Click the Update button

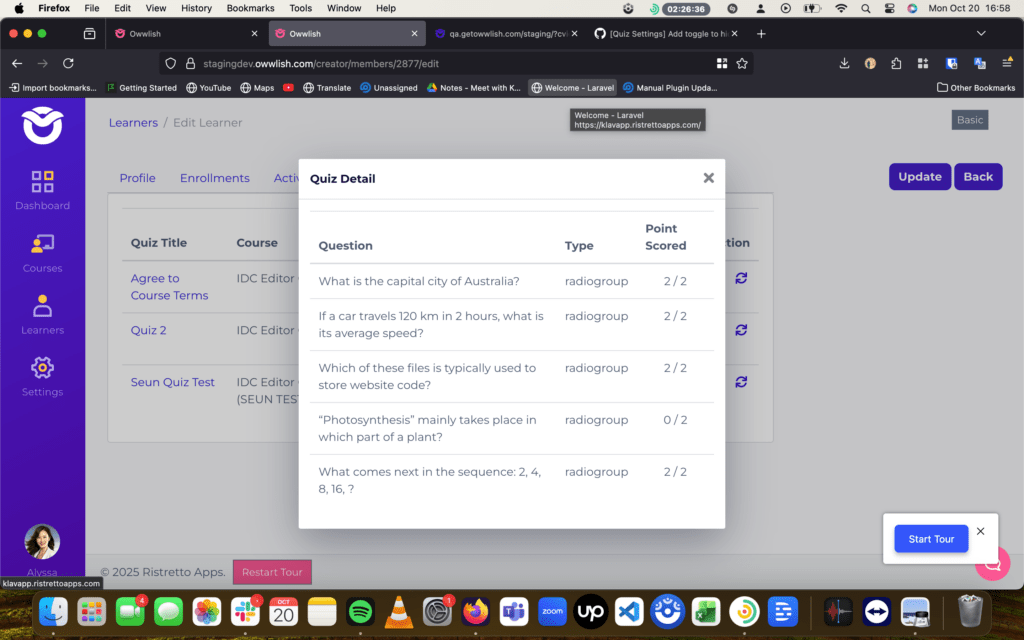point(919,177)
